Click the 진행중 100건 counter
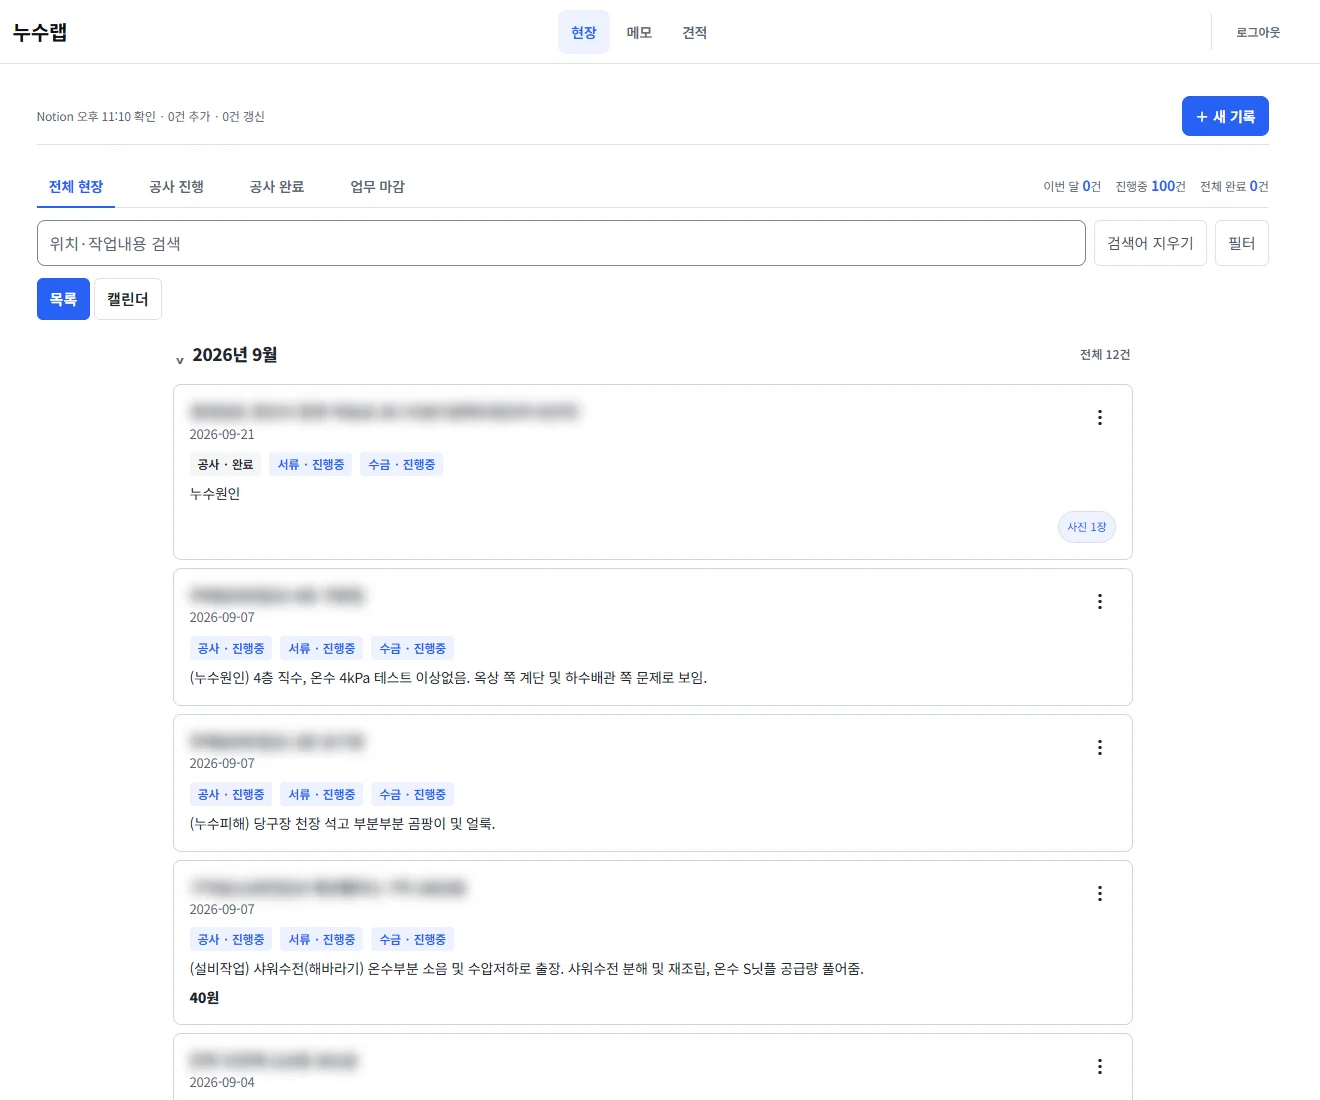This screenshot has width=1320, height=1100. [x=1150, y=187]
